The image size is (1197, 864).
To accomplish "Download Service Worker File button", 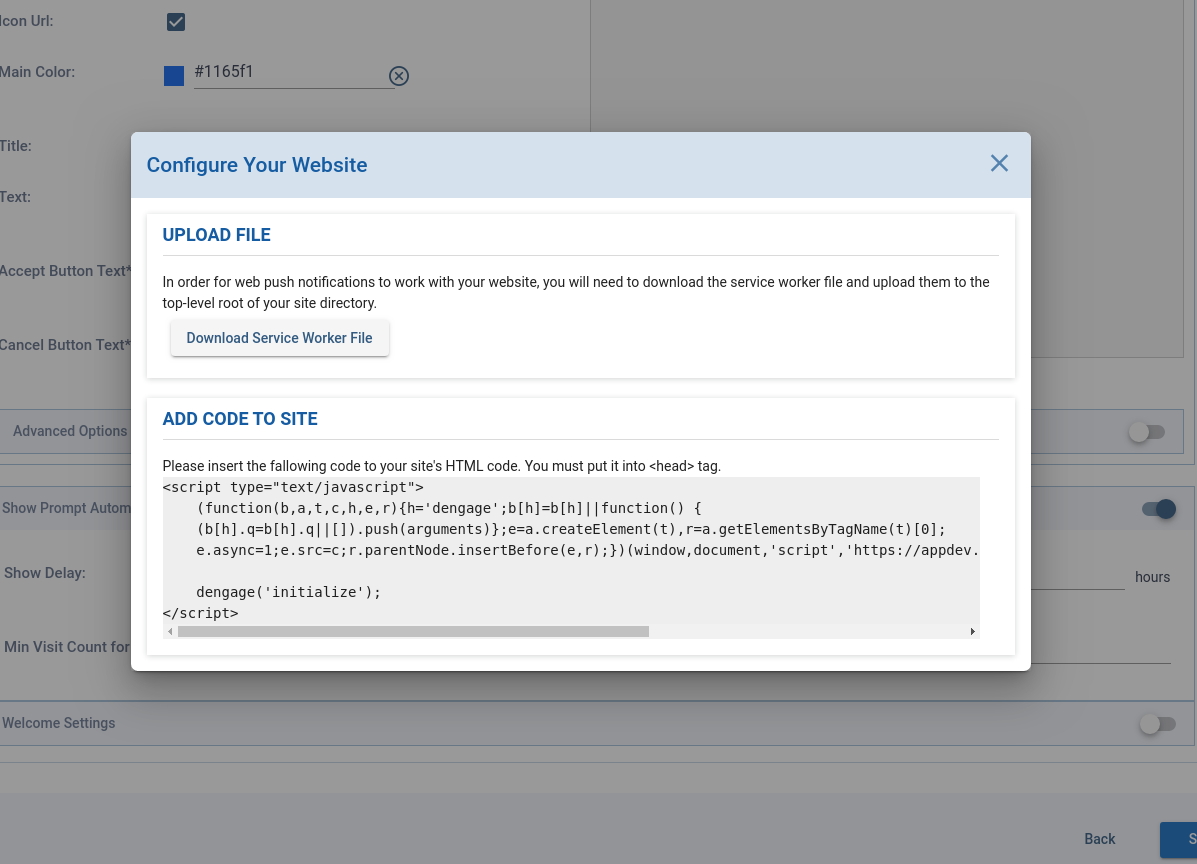I will [x=279, y=338].
